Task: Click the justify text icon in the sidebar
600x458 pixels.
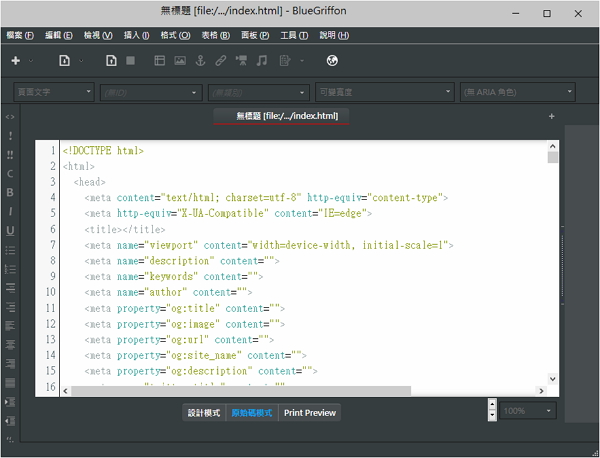Action: [x=10, y=383]
